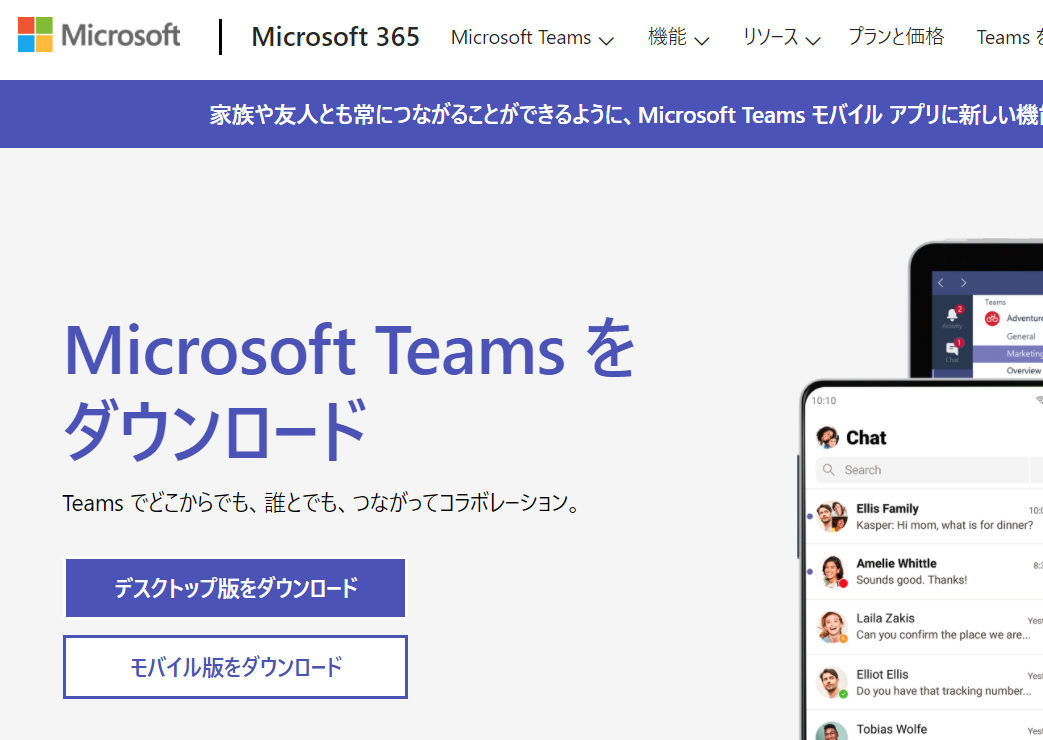The image size is (1043, 740).
Task: Select the General channel in tablet mockup
Action: (x=1020, y=336)
